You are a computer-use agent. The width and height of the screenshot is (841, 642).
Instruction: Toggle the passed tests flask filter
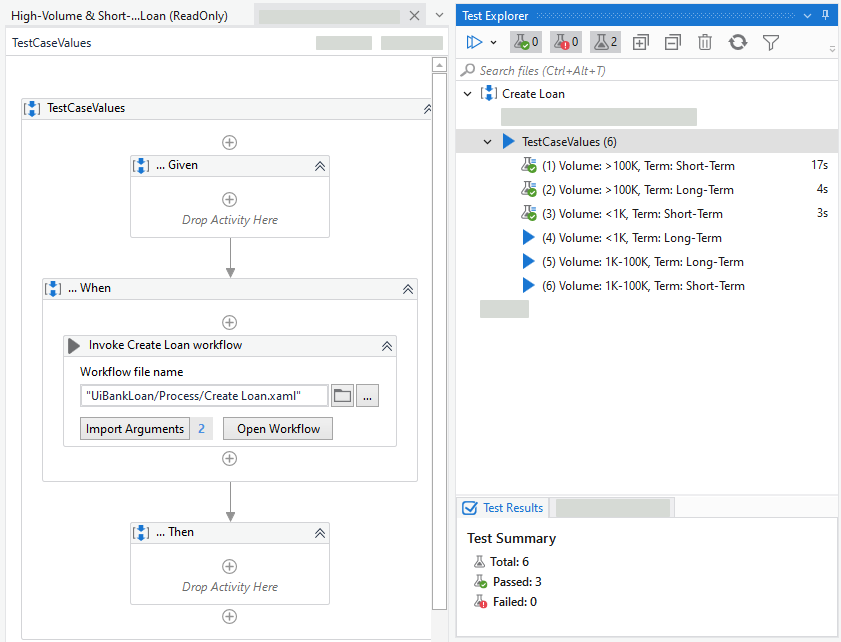(527, 42)
